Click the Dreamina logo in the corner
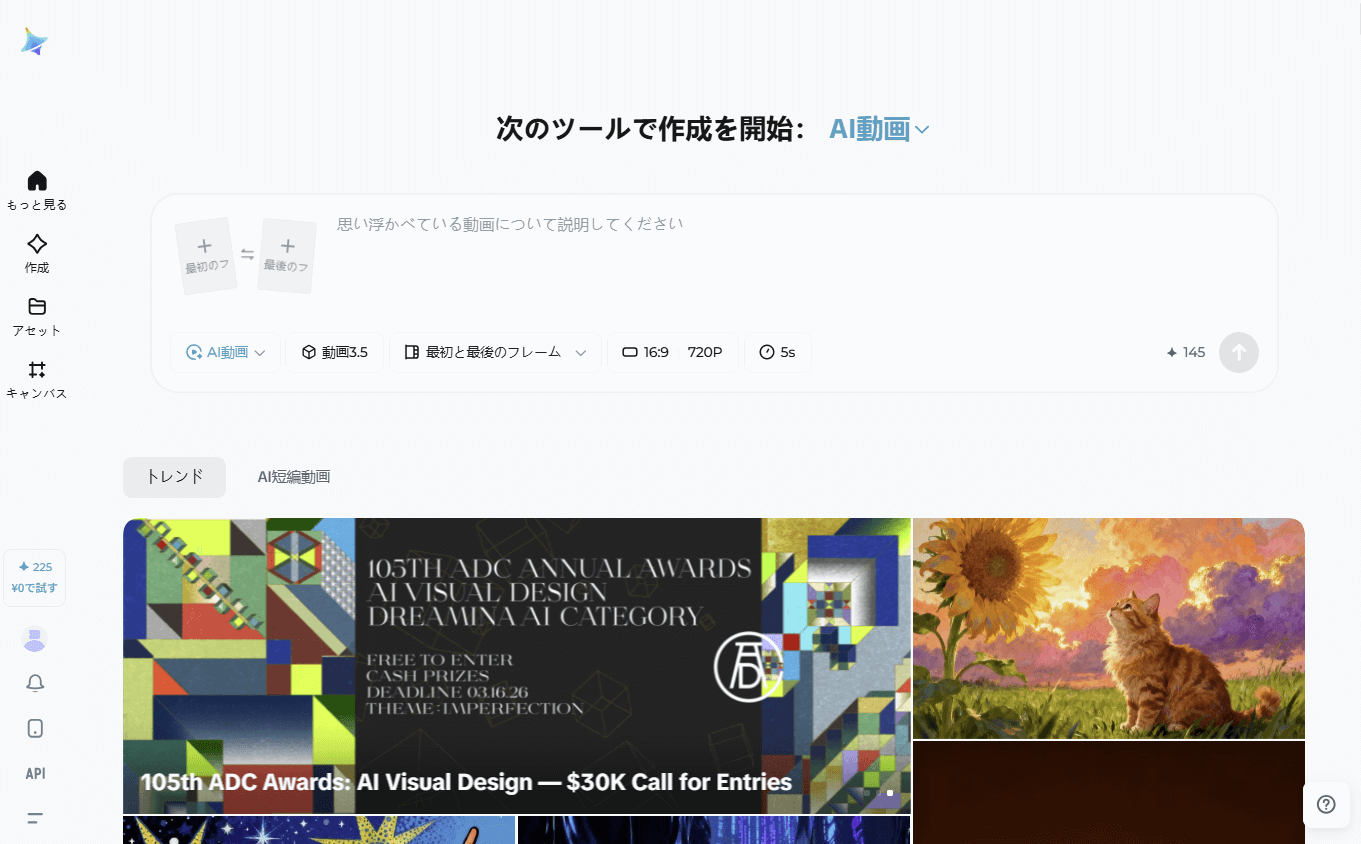Viewport: 1361px width, 844px height. (35, 41)
